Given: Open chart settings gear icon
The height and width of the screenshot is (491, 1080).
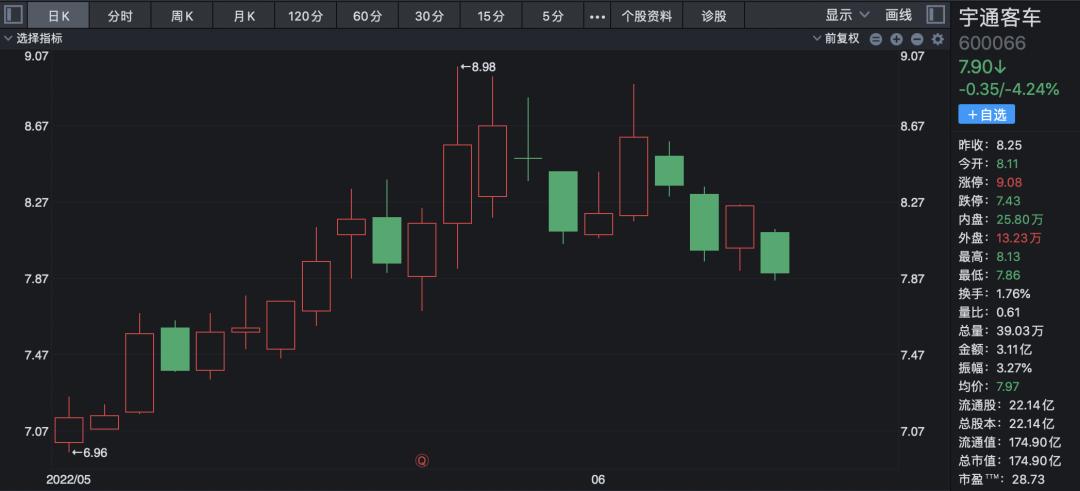Looking at the screenshot, I should (937, 39).
